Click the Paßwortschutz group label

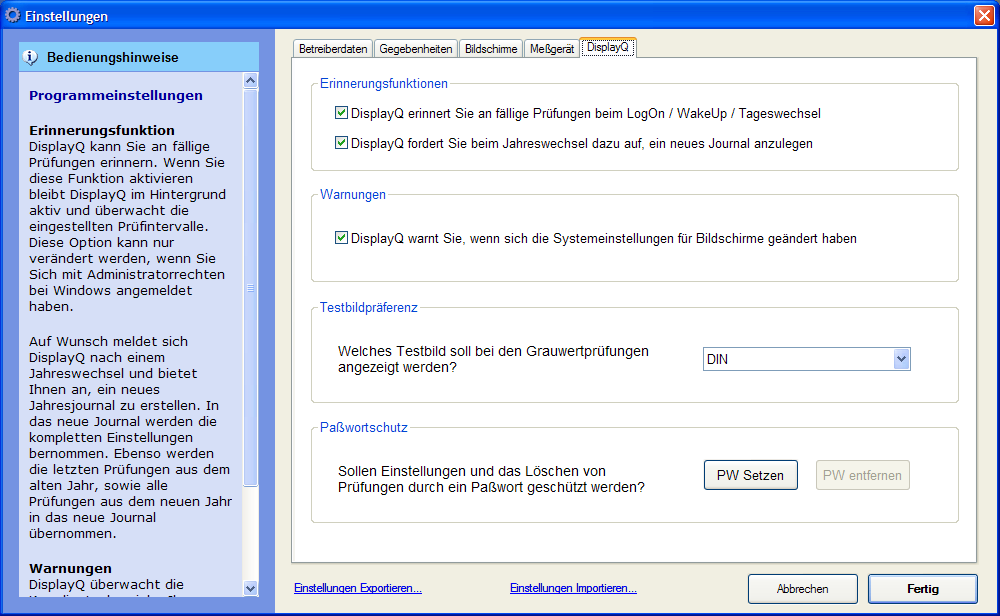point(364,427)
